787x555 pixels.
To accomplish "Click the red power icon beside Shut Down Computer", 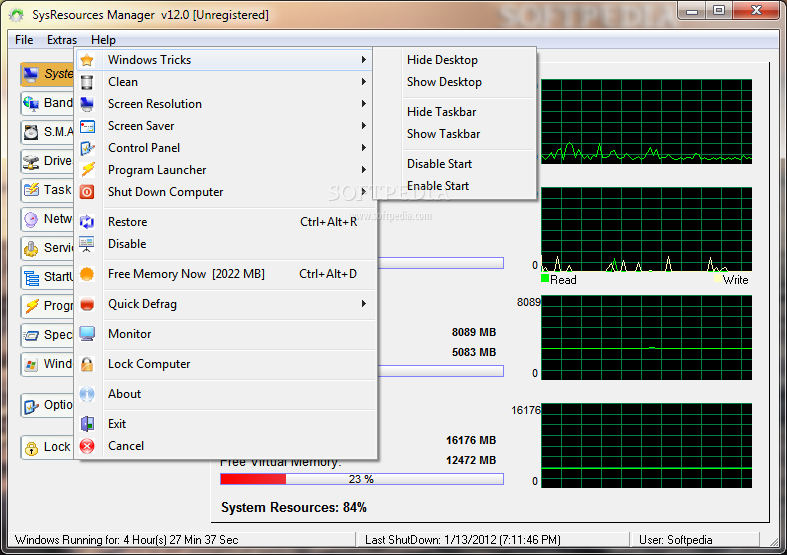I will point(87,192).
